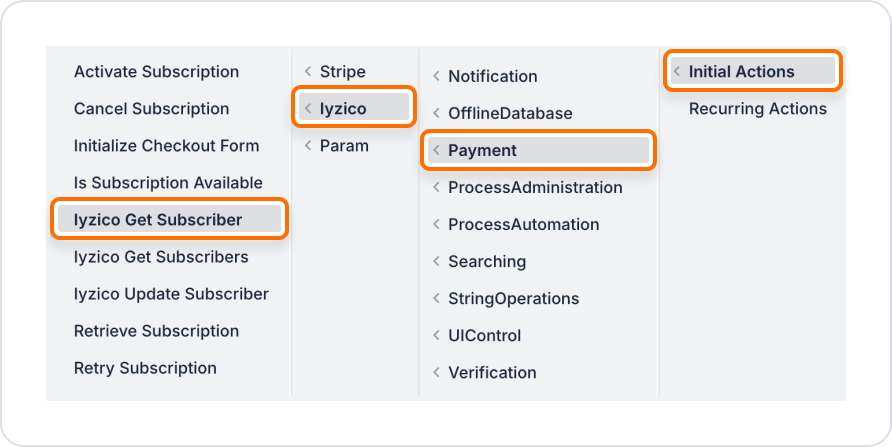
Task: Open the Stripe submenu
Action: pos(342,72)
